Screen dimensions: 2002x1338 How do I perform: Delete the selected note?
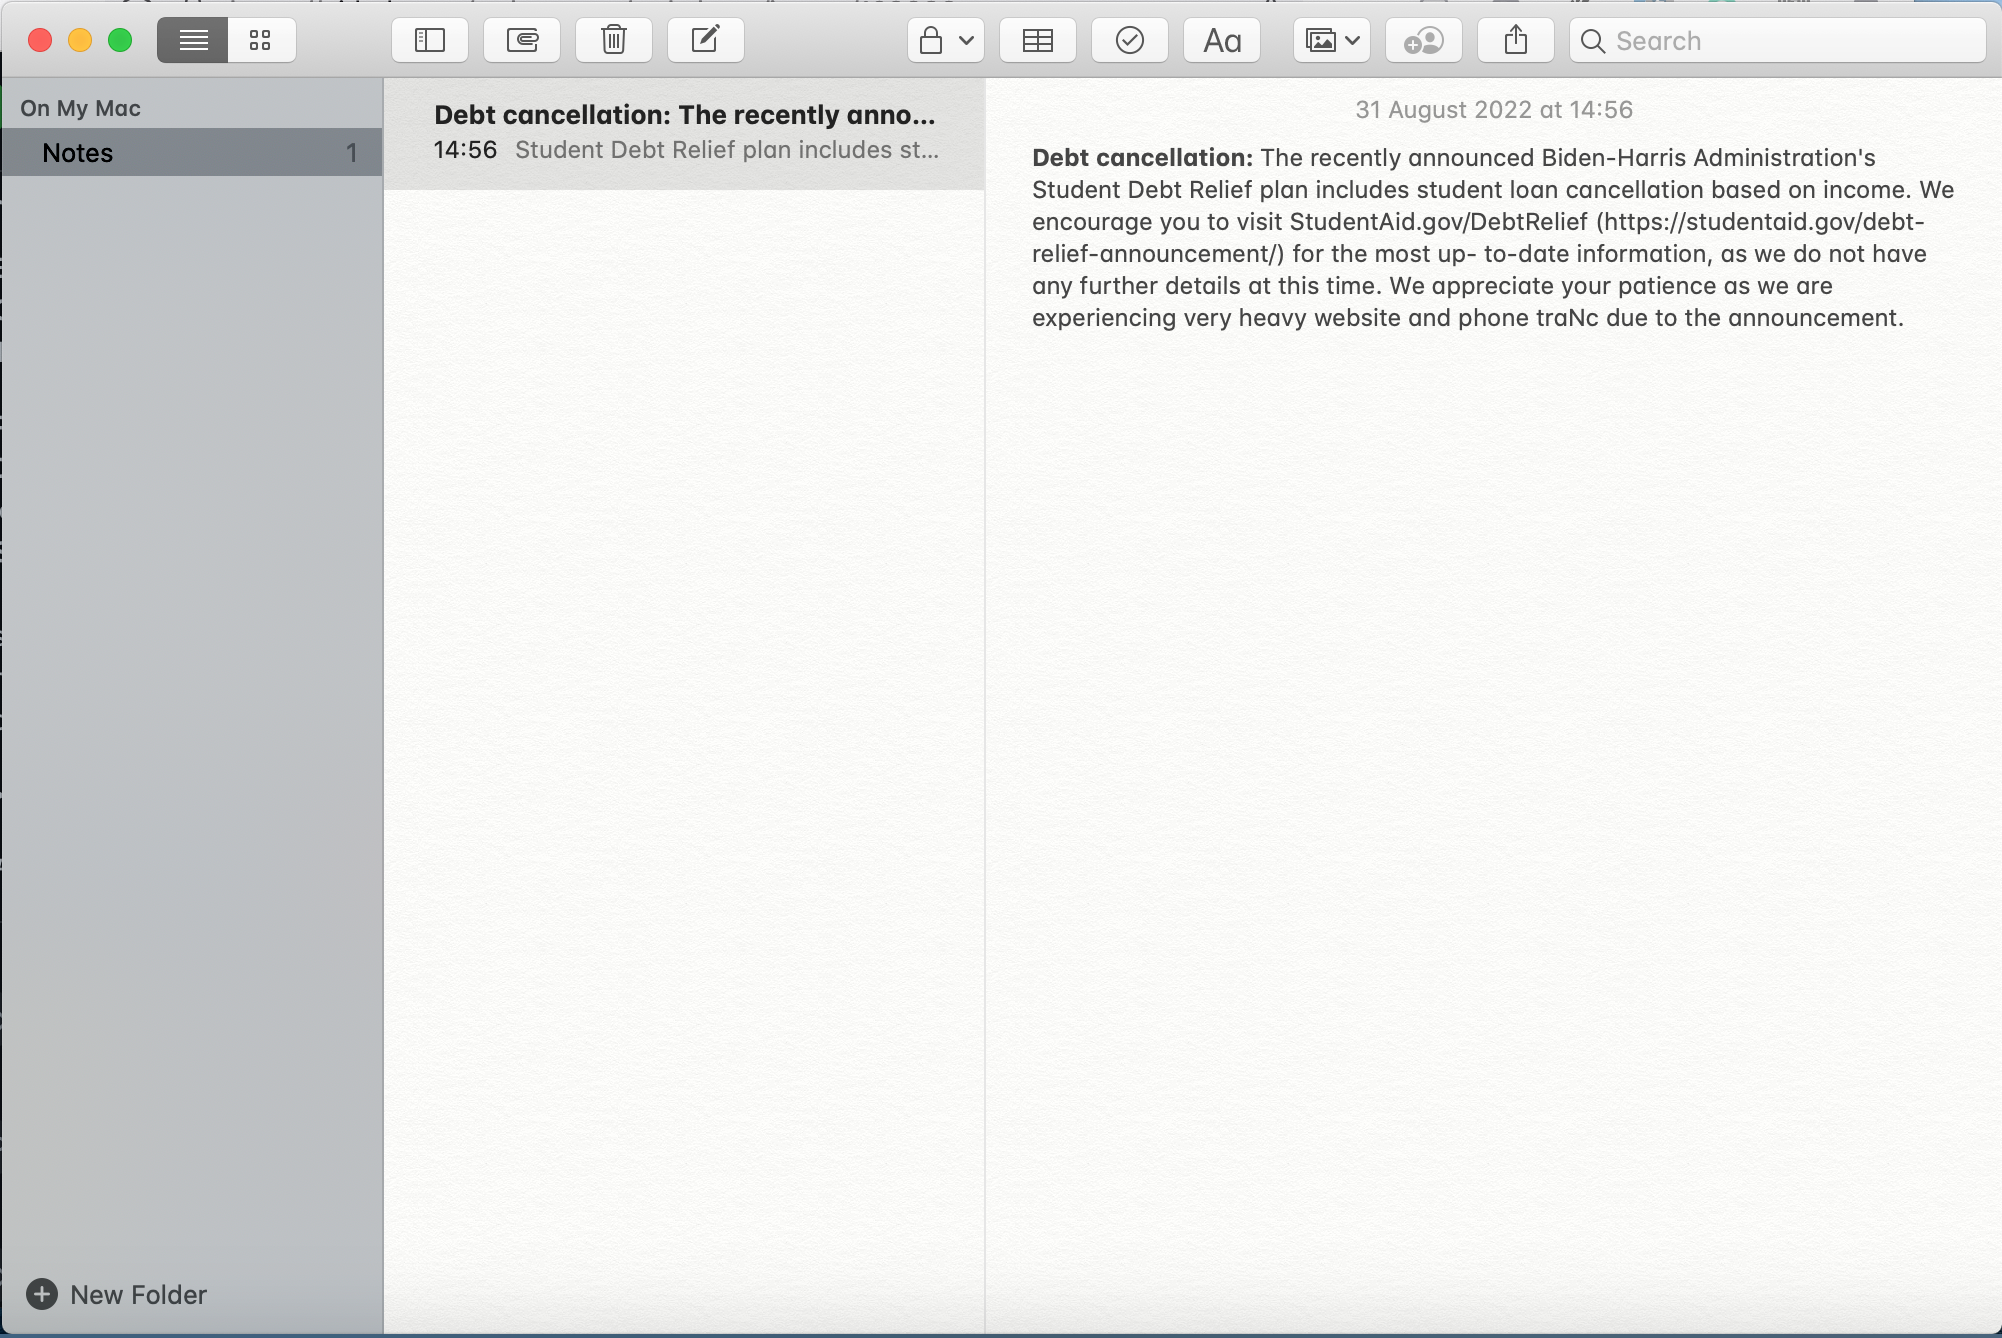pos(613,40)
